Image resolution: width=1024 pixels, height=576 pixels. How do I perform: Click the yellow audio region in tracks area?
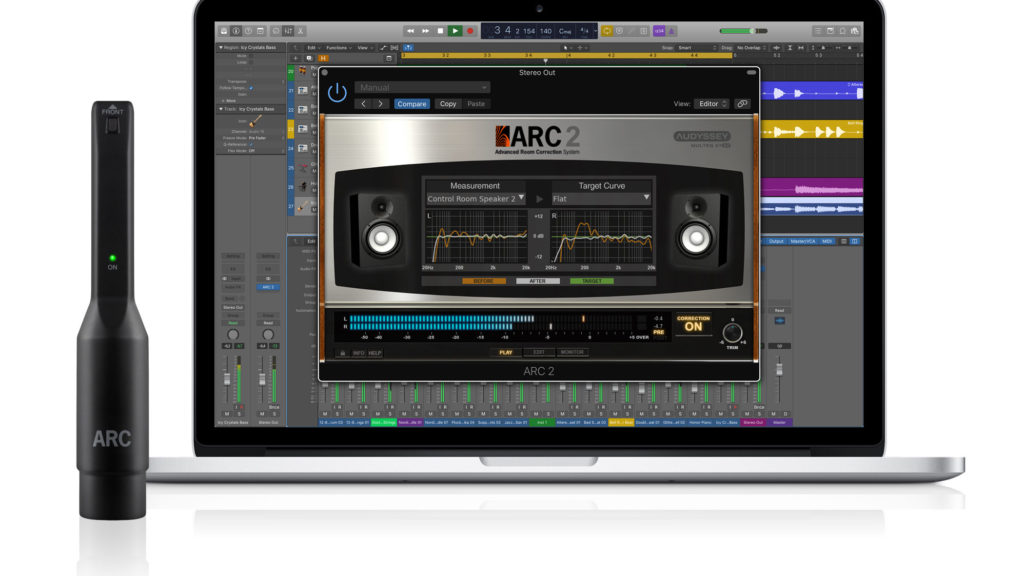[x=812, y=130]
